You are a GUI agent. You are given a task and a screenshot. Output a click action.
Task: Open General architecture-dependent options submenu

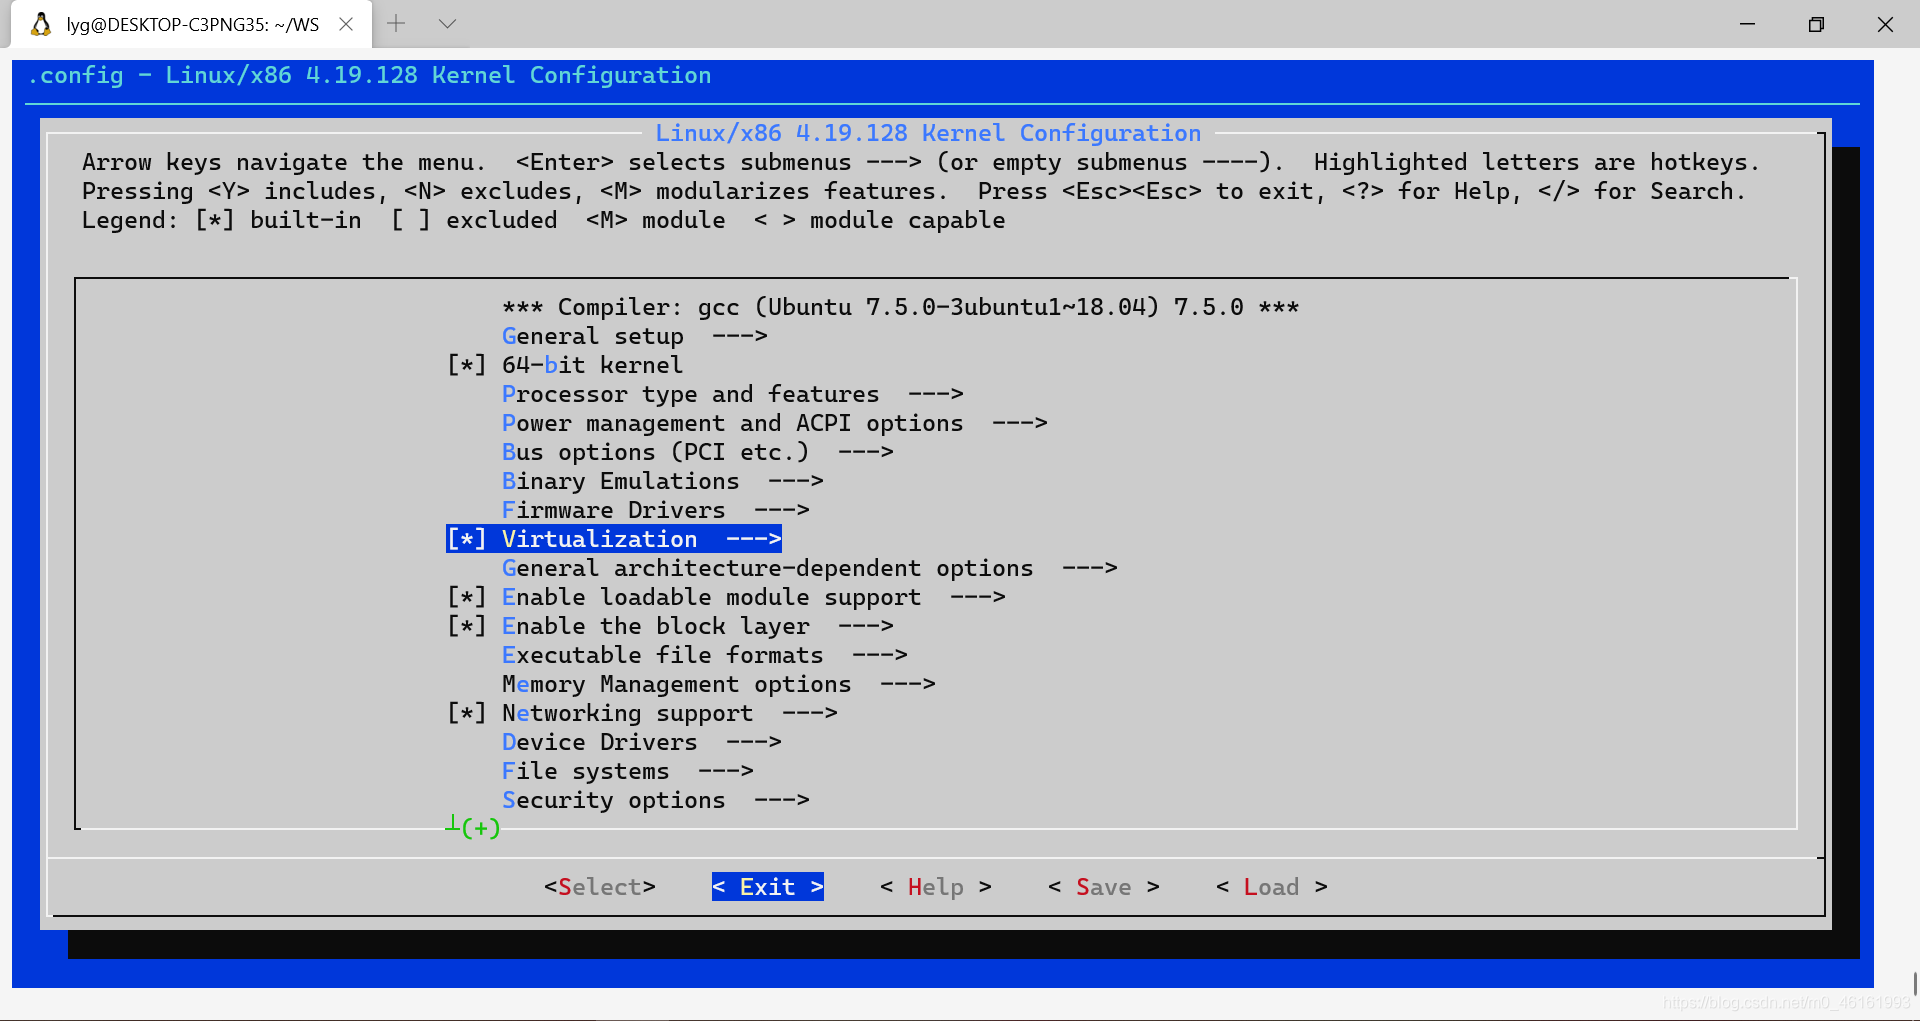(x=809, y=568)
